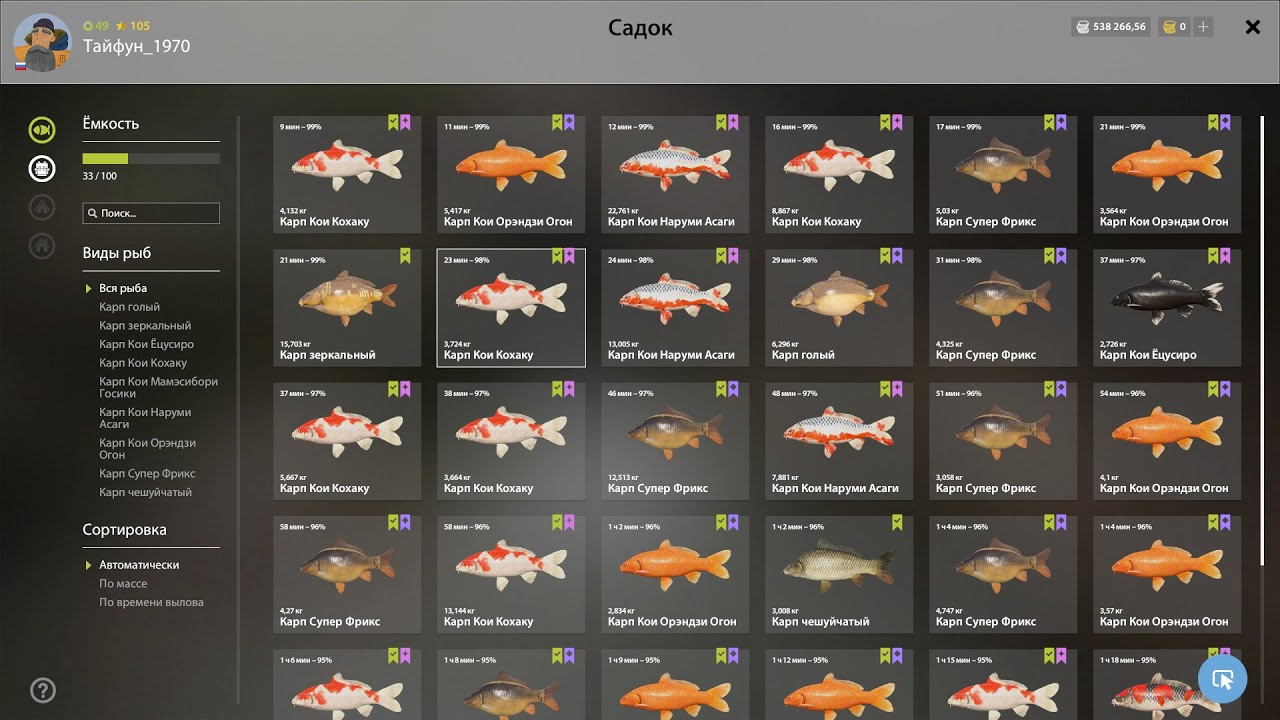The height and width of the screenshot is (720, 1280).
Task: Select the 22,761 кг Карп Кои Наруми Асаги
Action: tap(675, 175)
